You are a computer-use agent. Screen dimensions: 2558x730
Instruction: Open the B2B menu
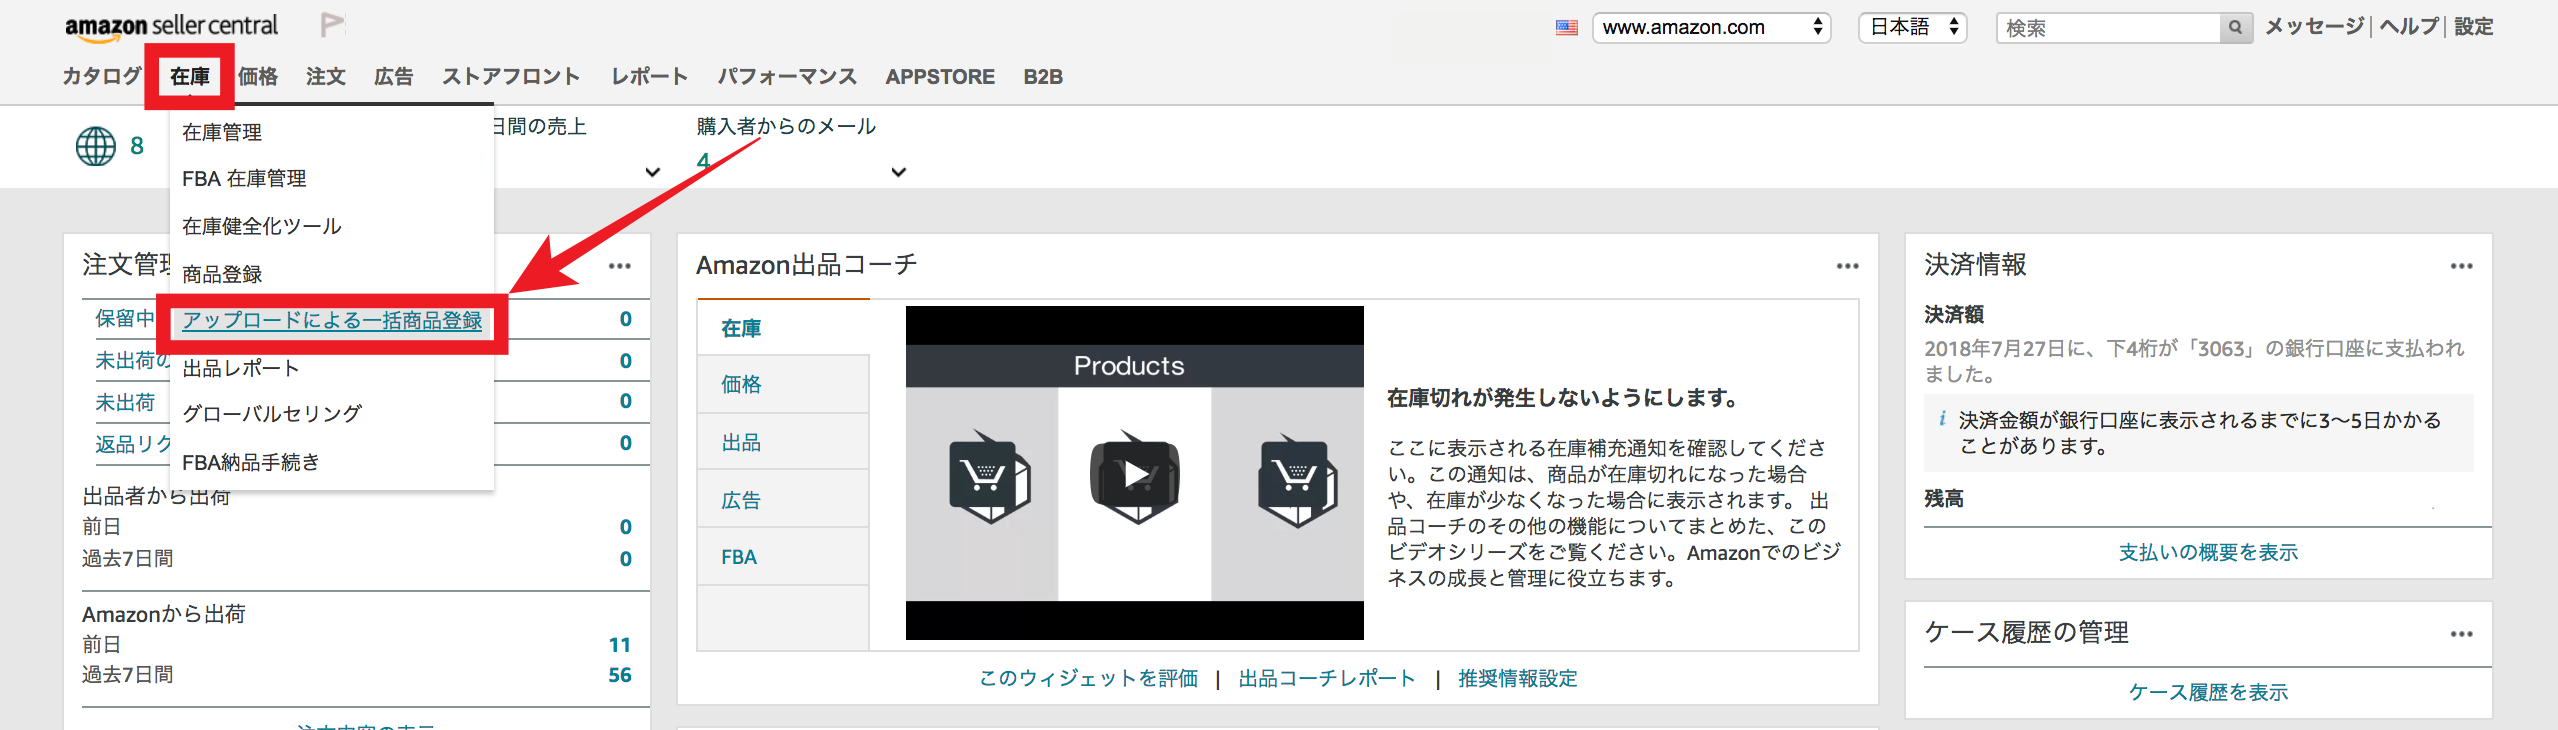click(x=1043, y=77)
